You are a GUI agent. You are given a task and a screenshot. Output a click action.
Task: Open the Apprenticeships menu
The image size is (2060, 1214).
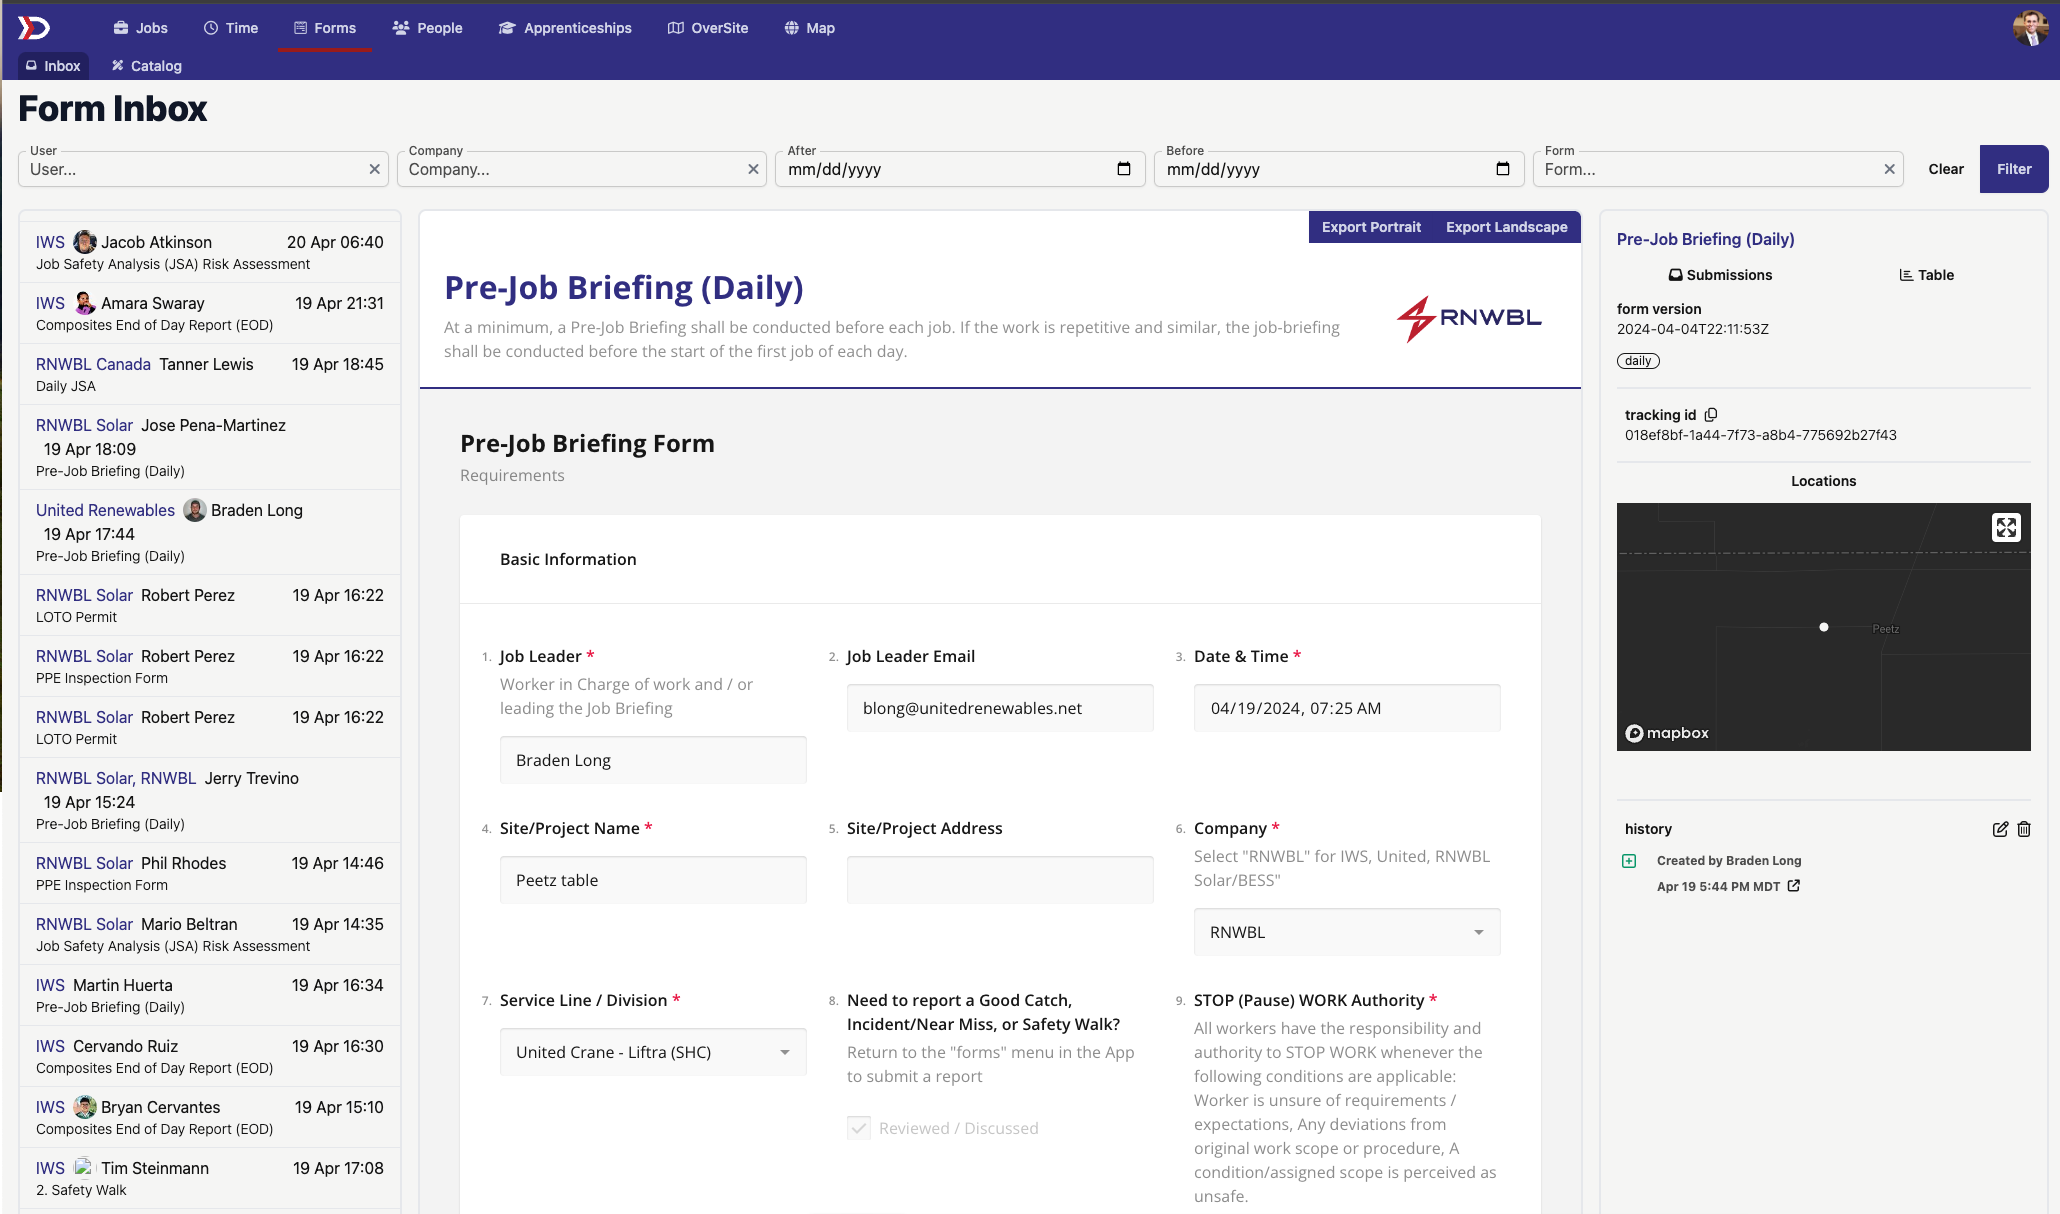pos(564,28)
